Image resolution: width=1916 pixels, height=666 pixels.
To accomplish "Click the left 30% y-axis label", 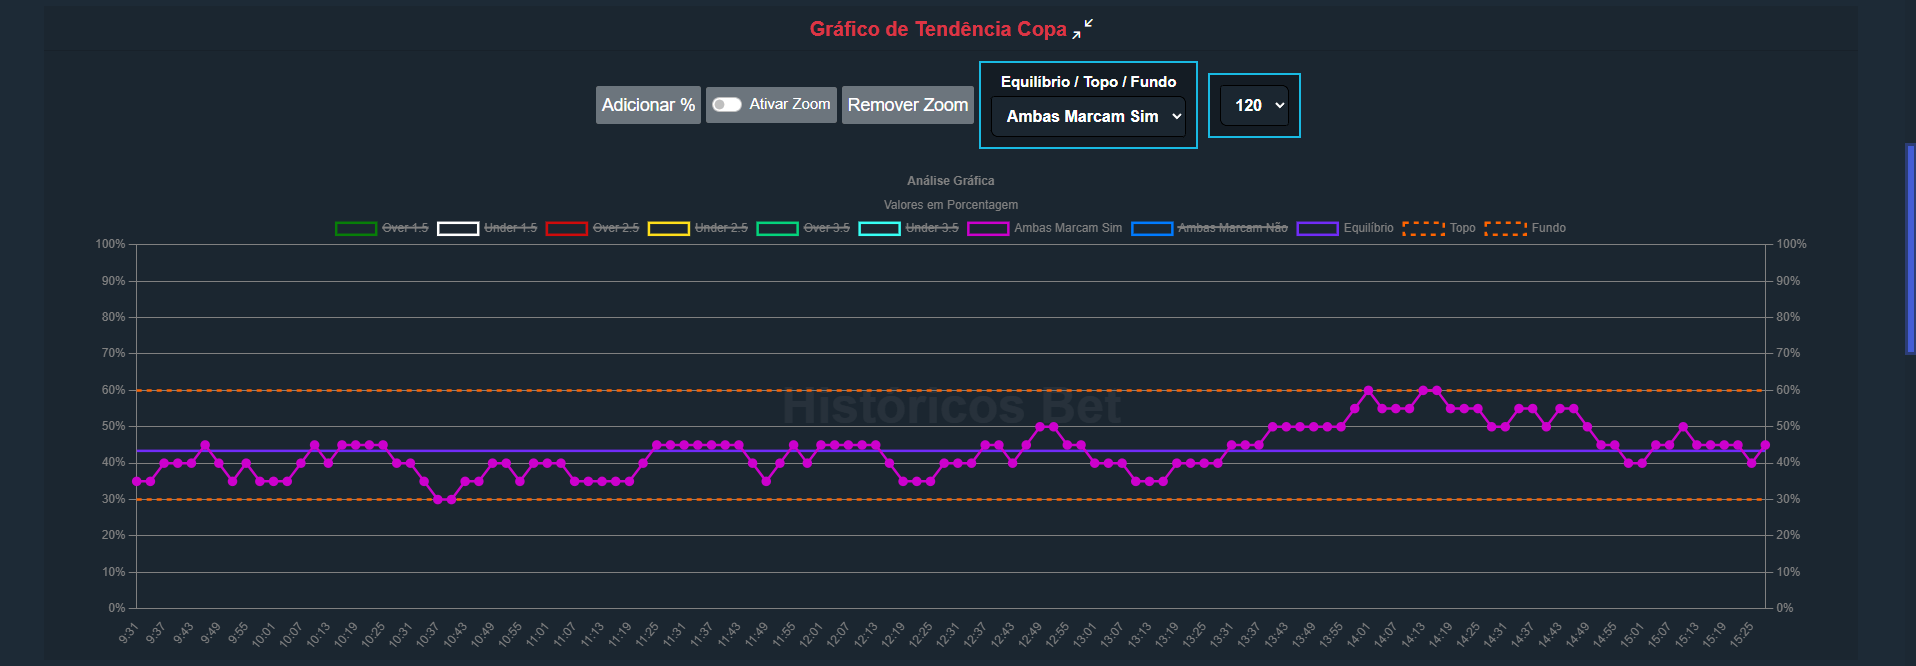I will pos(113,499).
